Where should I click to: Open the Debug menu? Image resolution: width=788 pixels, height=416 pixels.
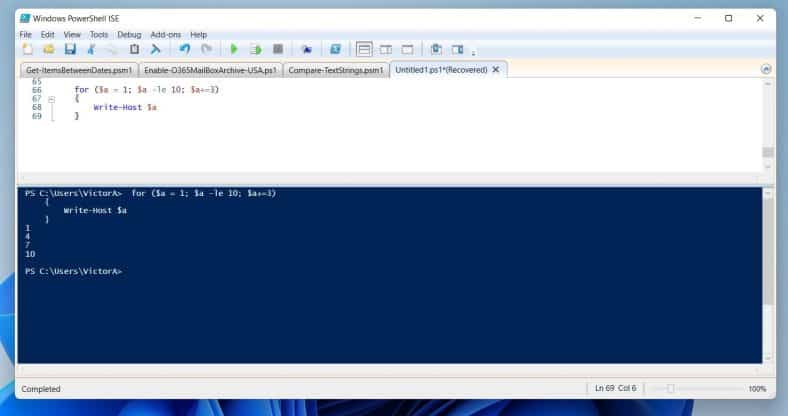pos(129,35)
